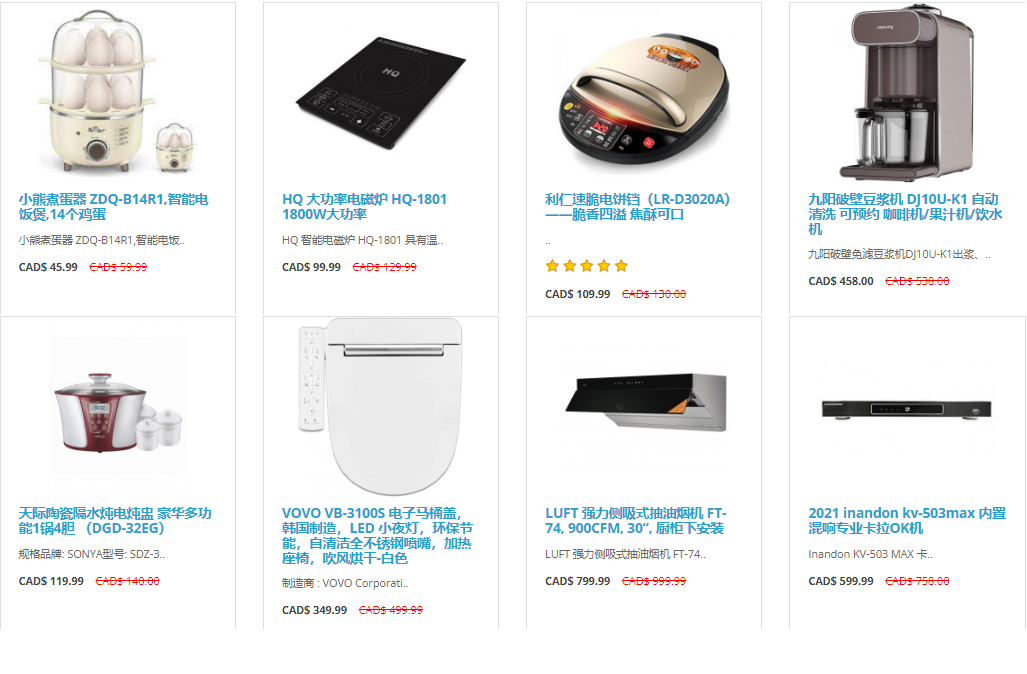This screenshot has width=1027, height=674.
Task: Open the VOVO VB-3100S product title
Action: click(x=377, y=535)
